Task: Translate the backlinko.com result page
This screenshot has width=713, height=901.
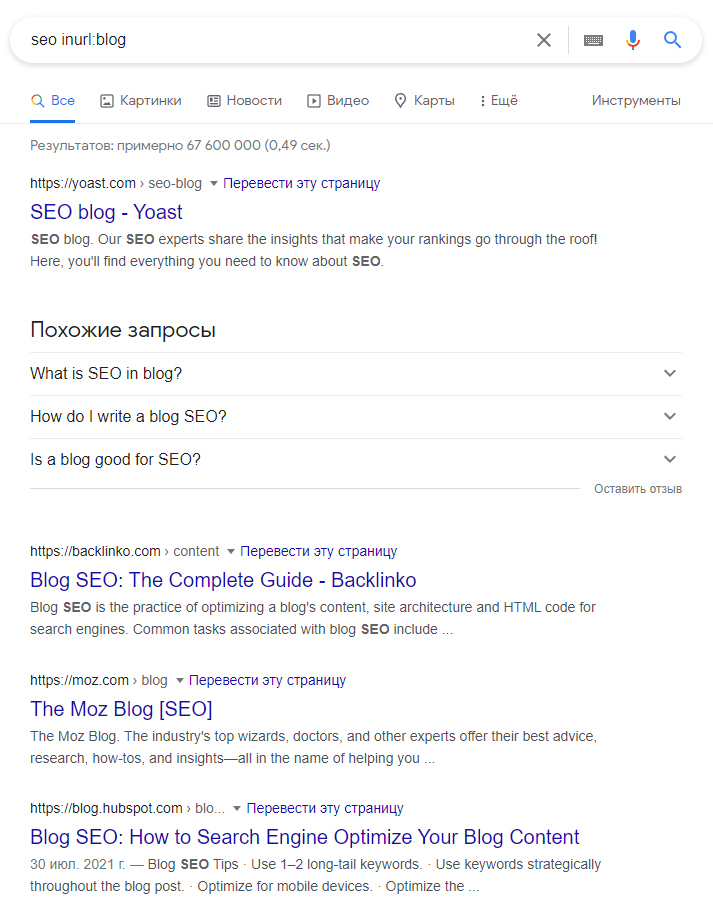Action: (x=319, y=551)
